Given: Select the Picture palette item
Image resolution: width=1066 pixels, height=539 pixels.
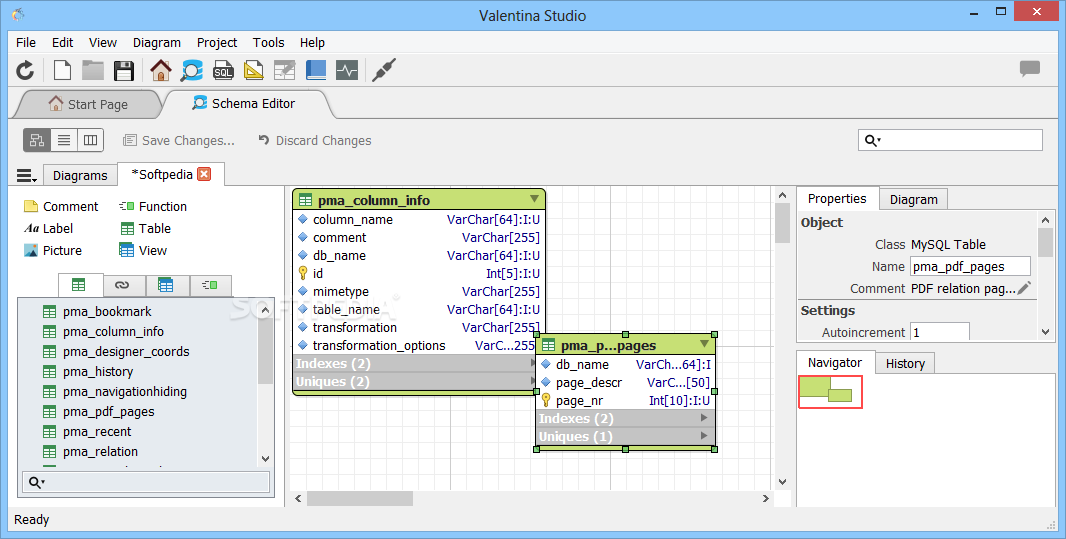Looking at the screenshot, I should coord(52,250).
